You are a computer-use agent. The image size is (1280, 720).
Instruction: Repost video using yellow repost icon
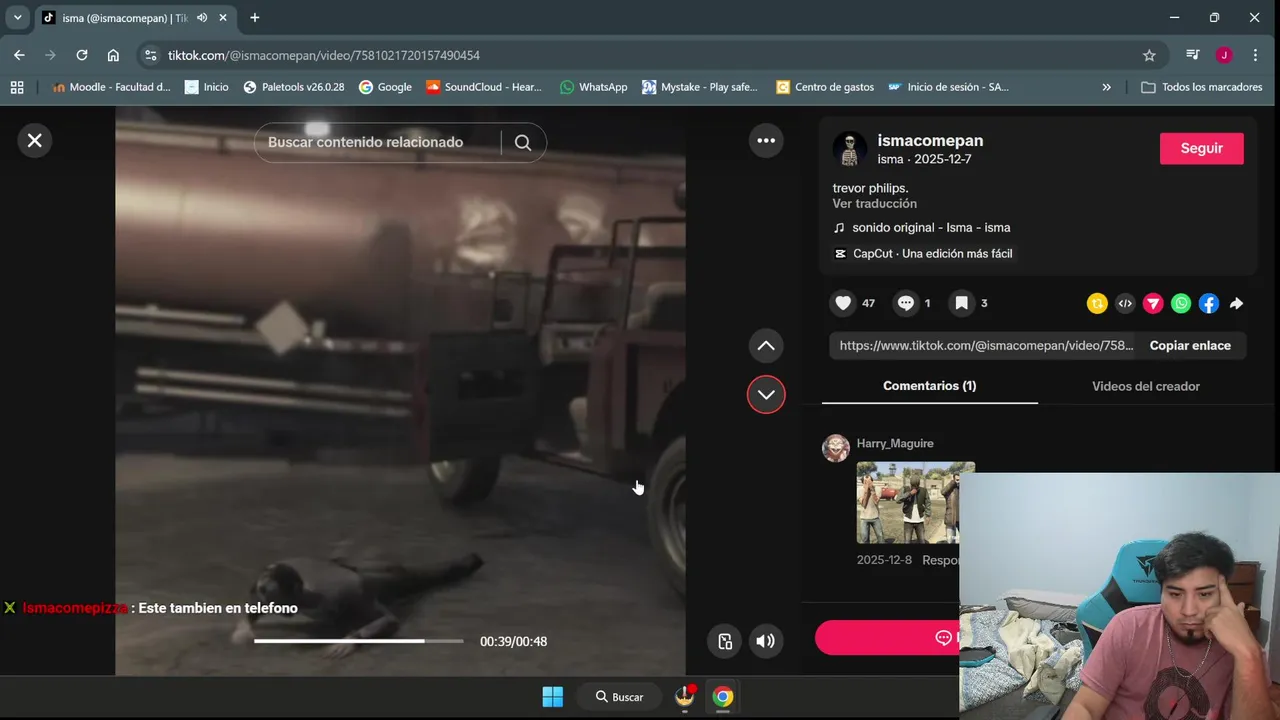pyautogui.click(x=1097, y=303)
